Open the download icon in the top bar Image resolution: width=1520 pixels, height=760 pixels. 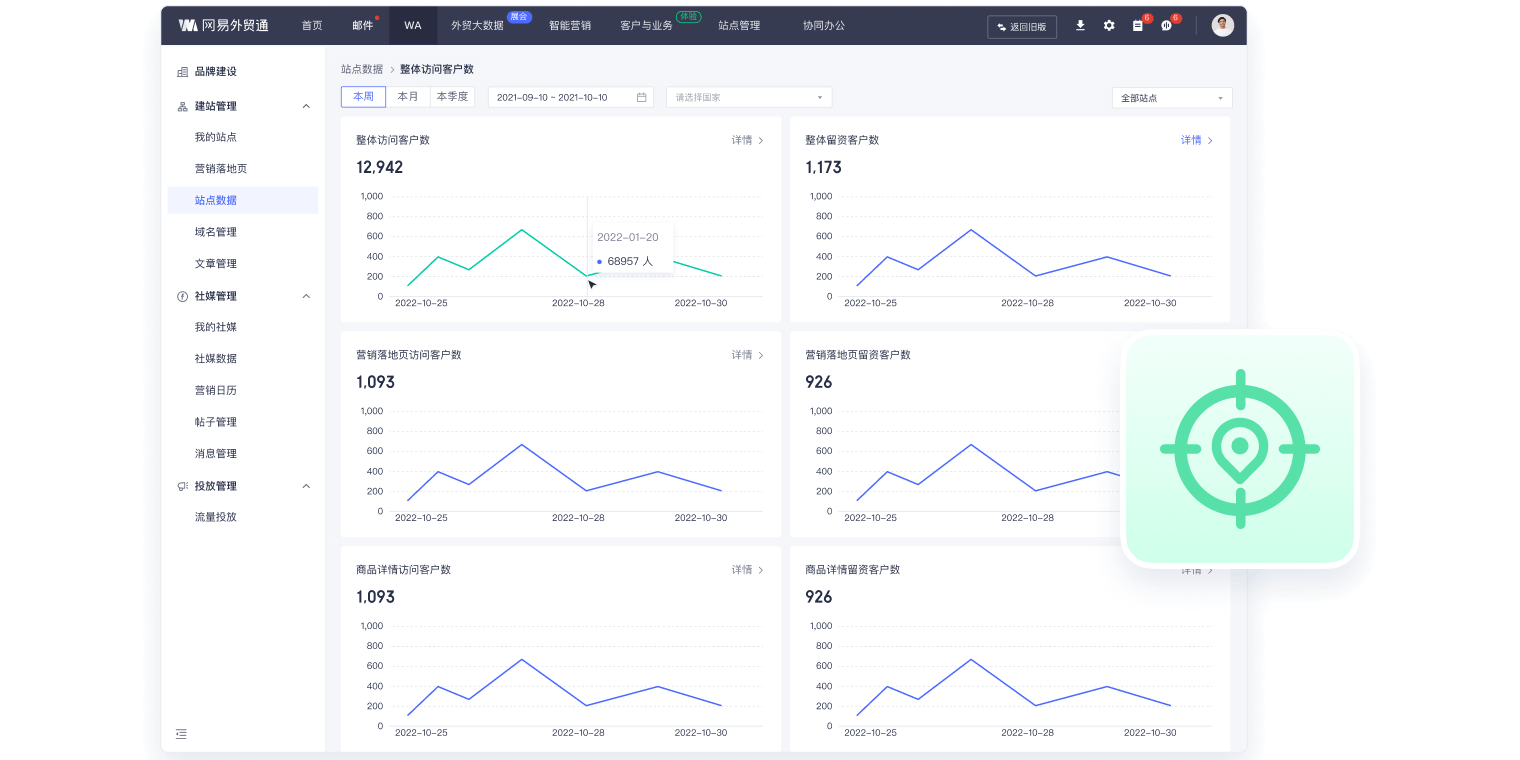[x=1081, y=26]
